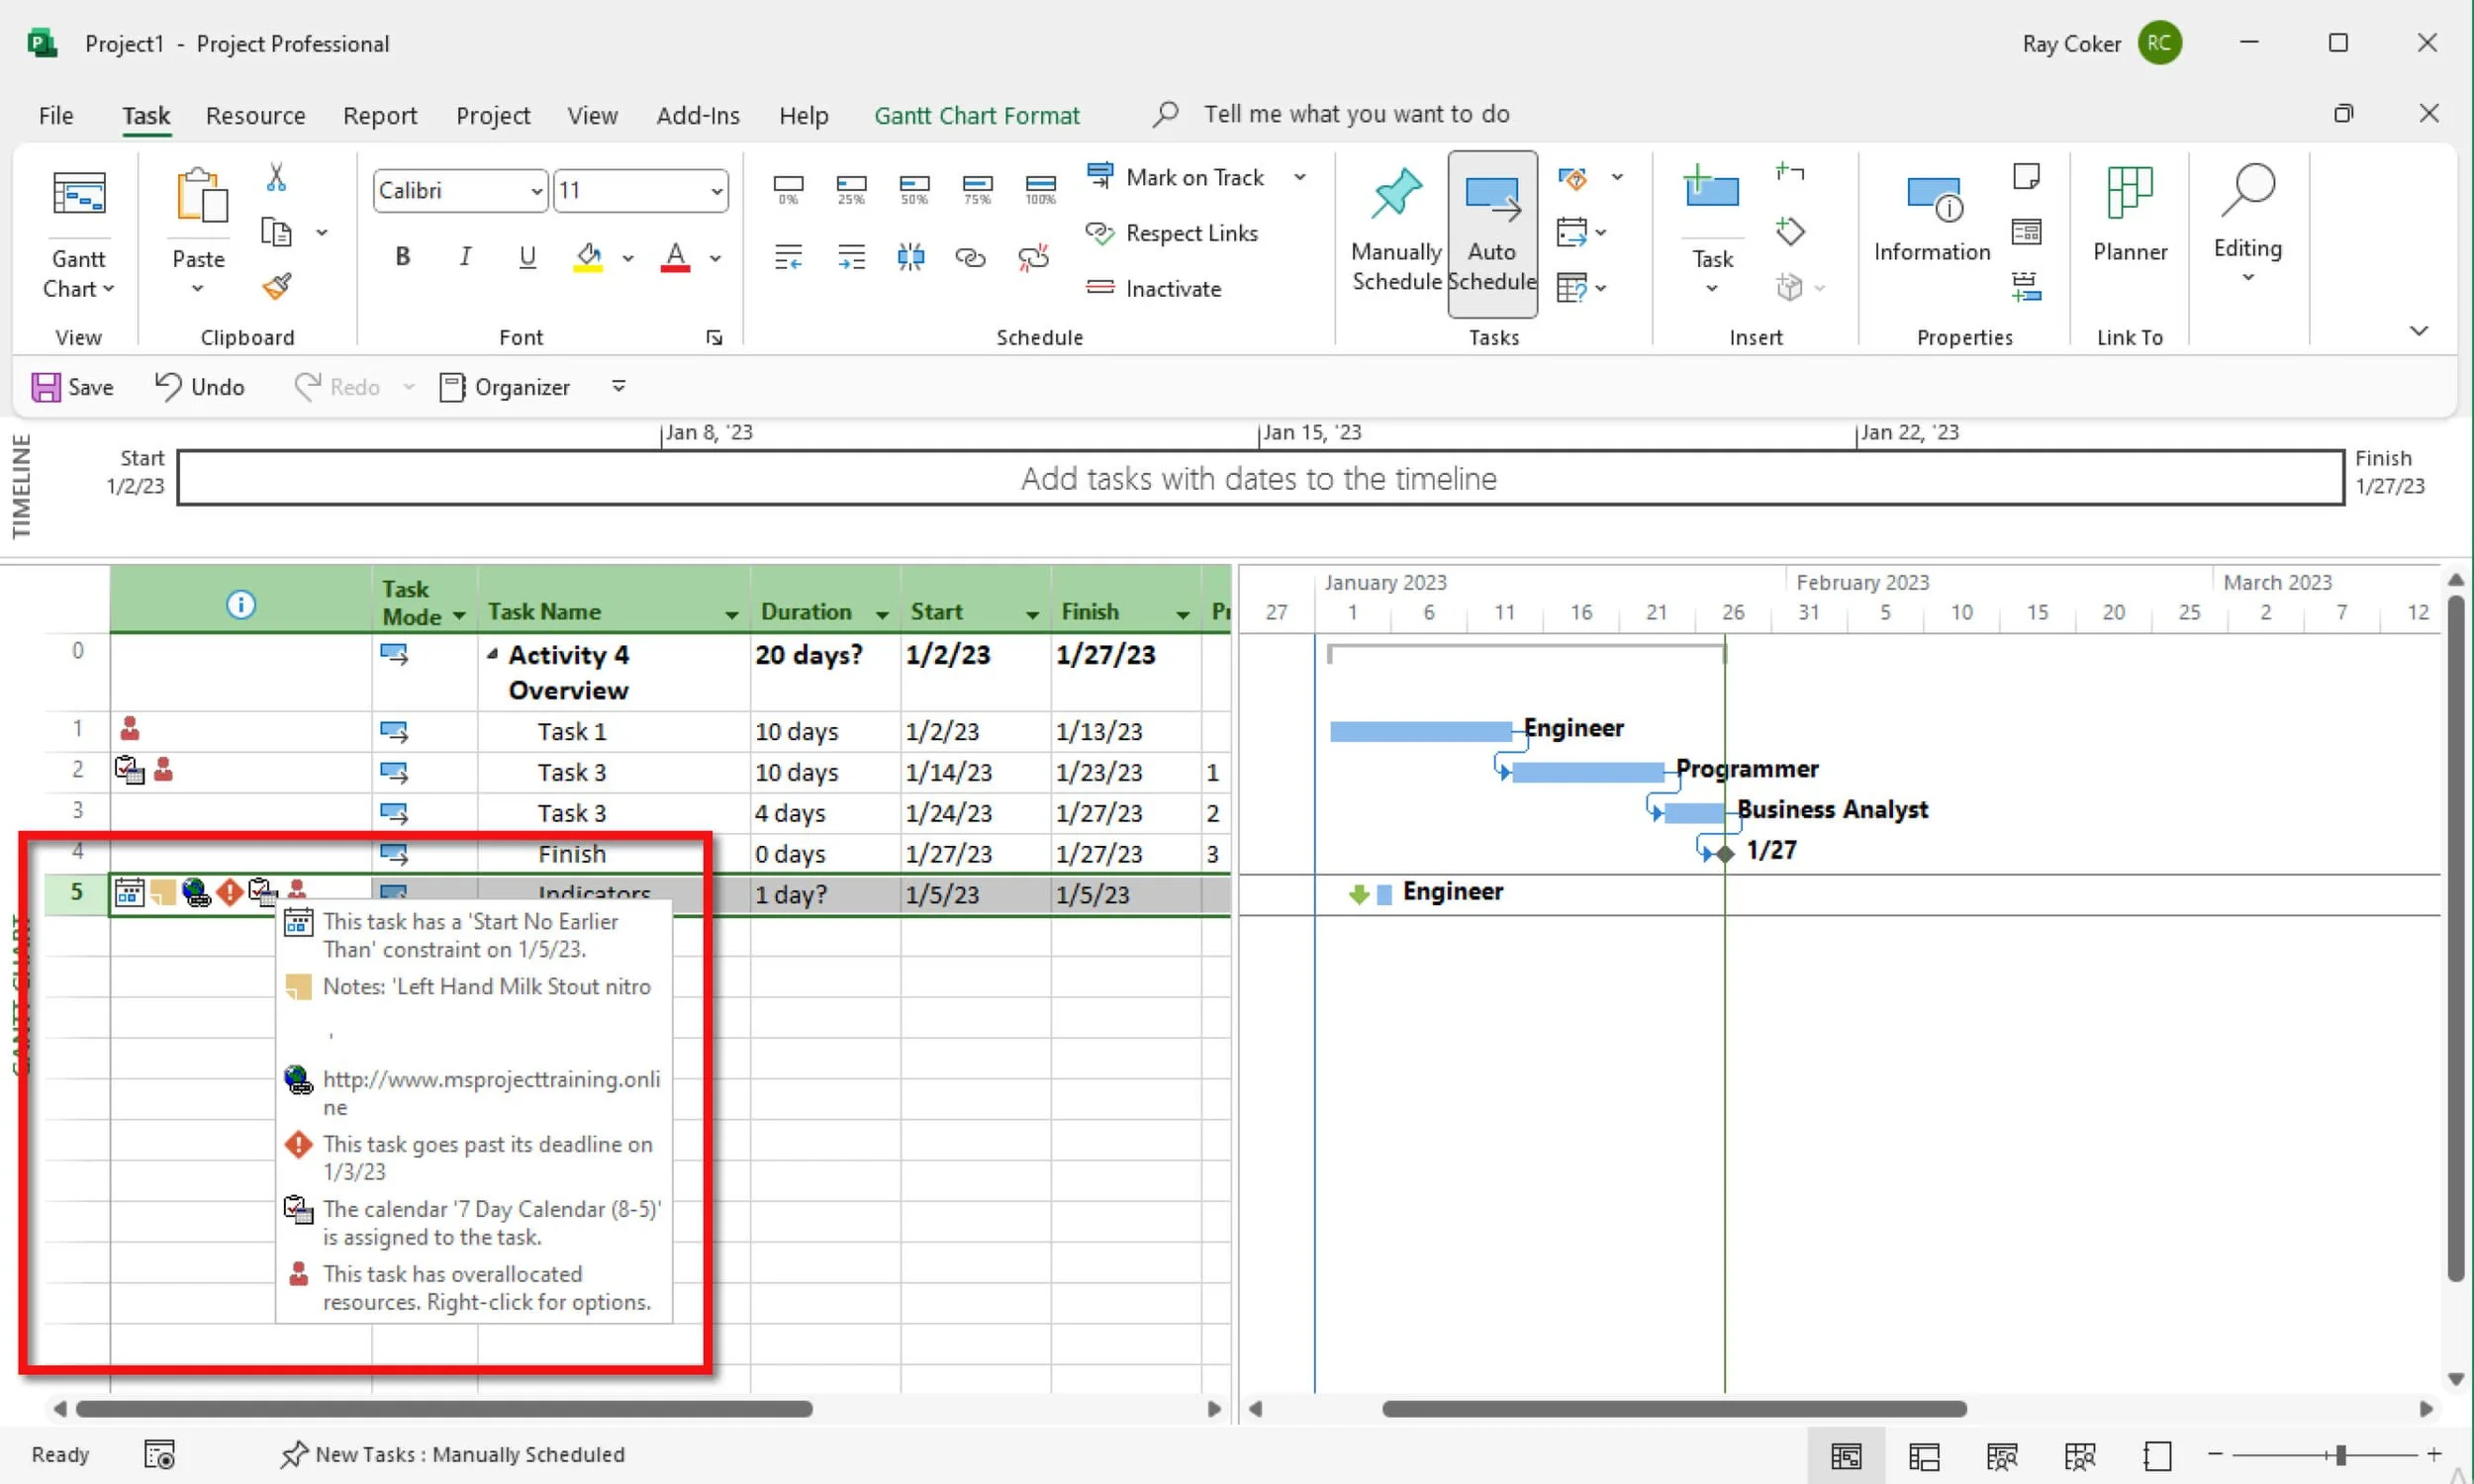Viewport: 2474px width, 1484px height.
Task: Click the Split Task icon
Action: pos(910,257)
